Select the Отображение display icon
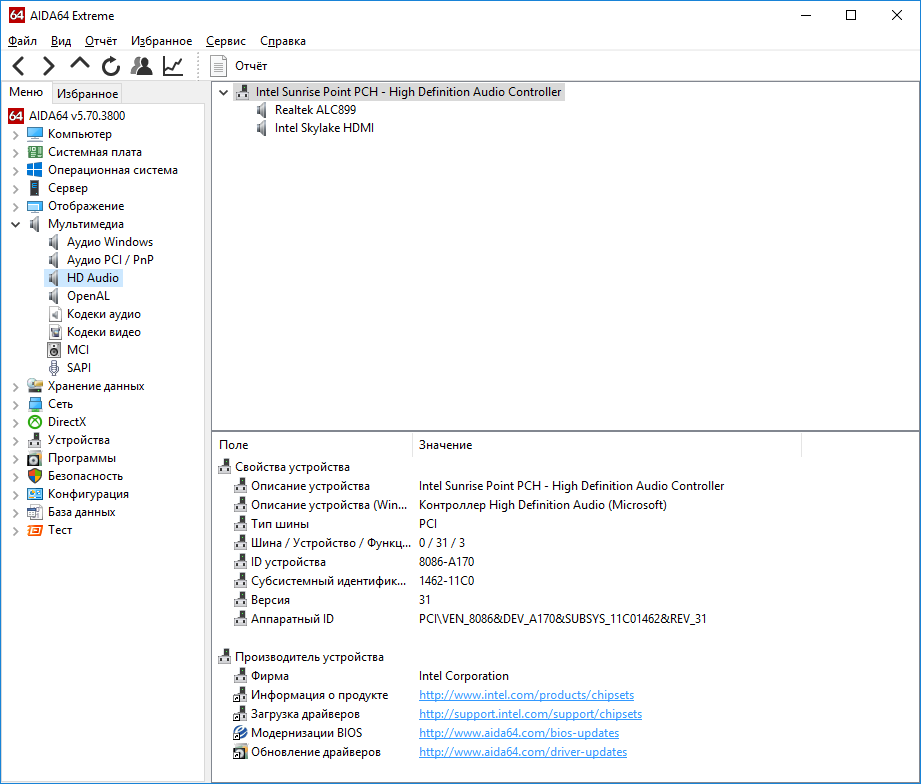The image size is (921, 784). coord(35,206)
